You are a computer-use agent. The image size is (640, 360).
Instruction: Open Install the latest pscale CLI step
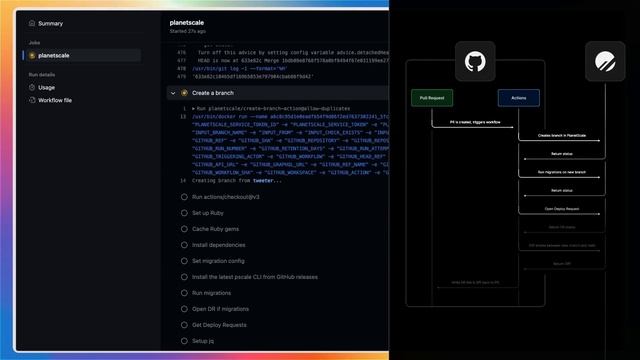[x=254, y=277]
